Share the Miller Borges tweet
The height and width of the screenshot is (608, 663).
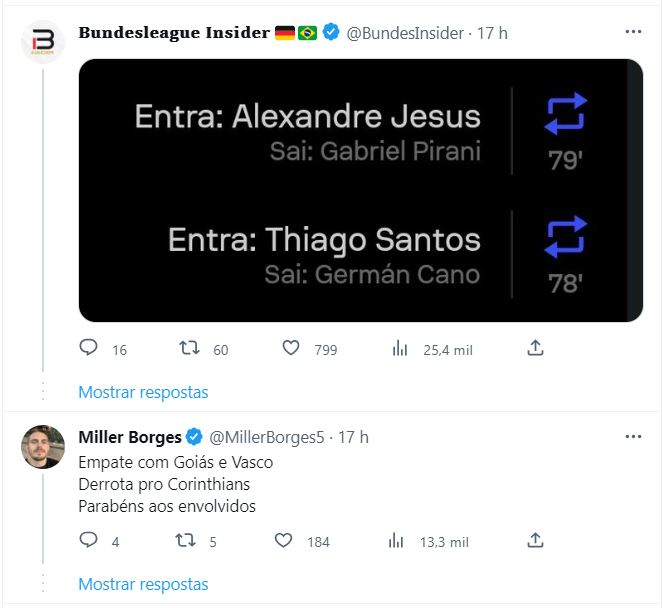coord(535,540)
